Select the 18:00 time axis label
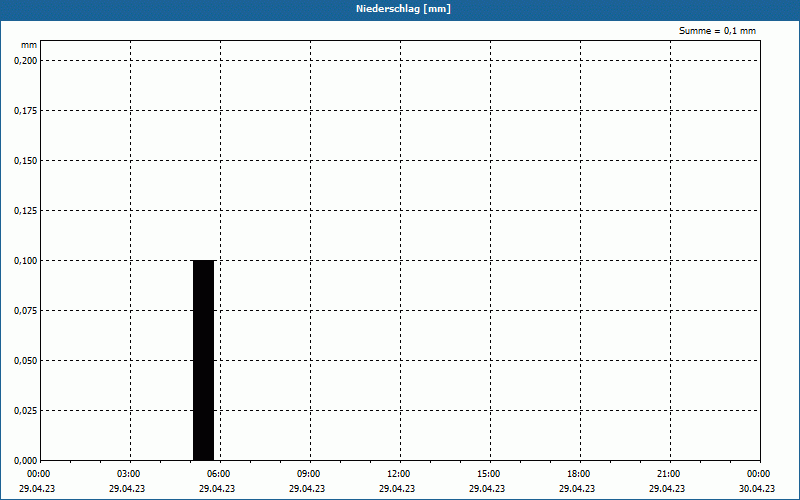 [579, 474]
